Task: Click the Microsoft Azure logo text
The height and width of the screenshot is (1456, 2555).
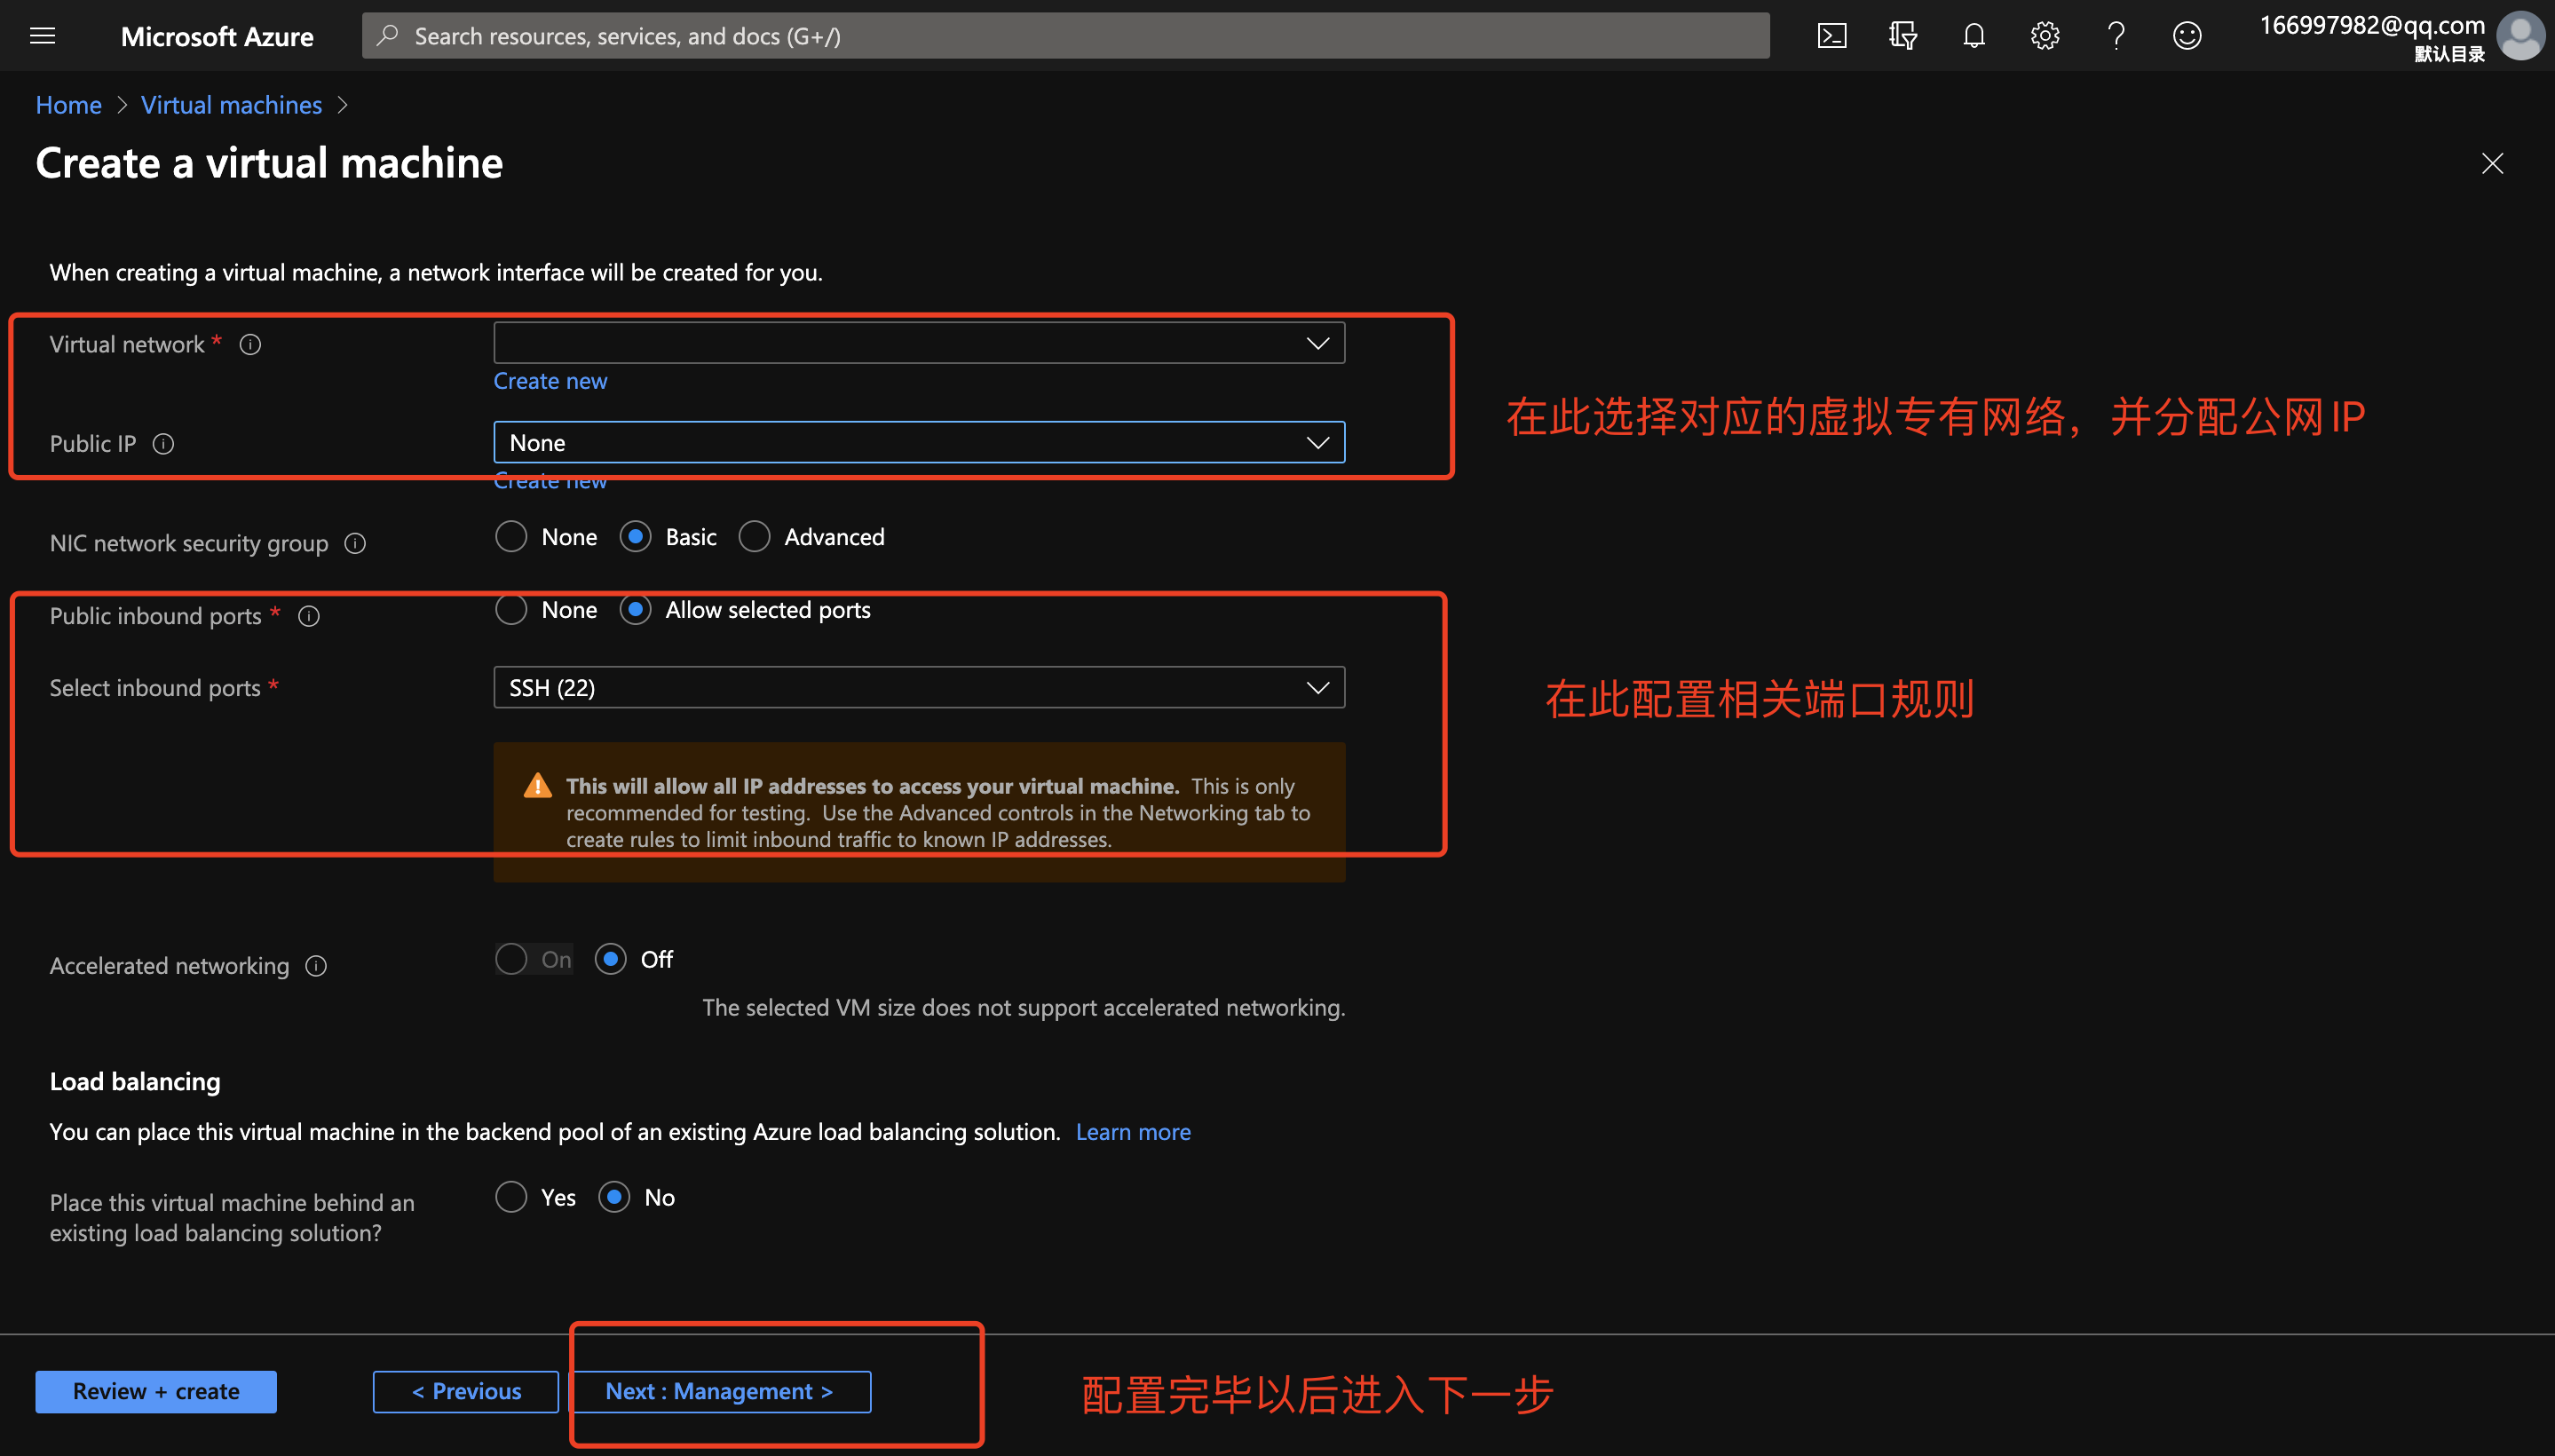Action: (217, 37)
